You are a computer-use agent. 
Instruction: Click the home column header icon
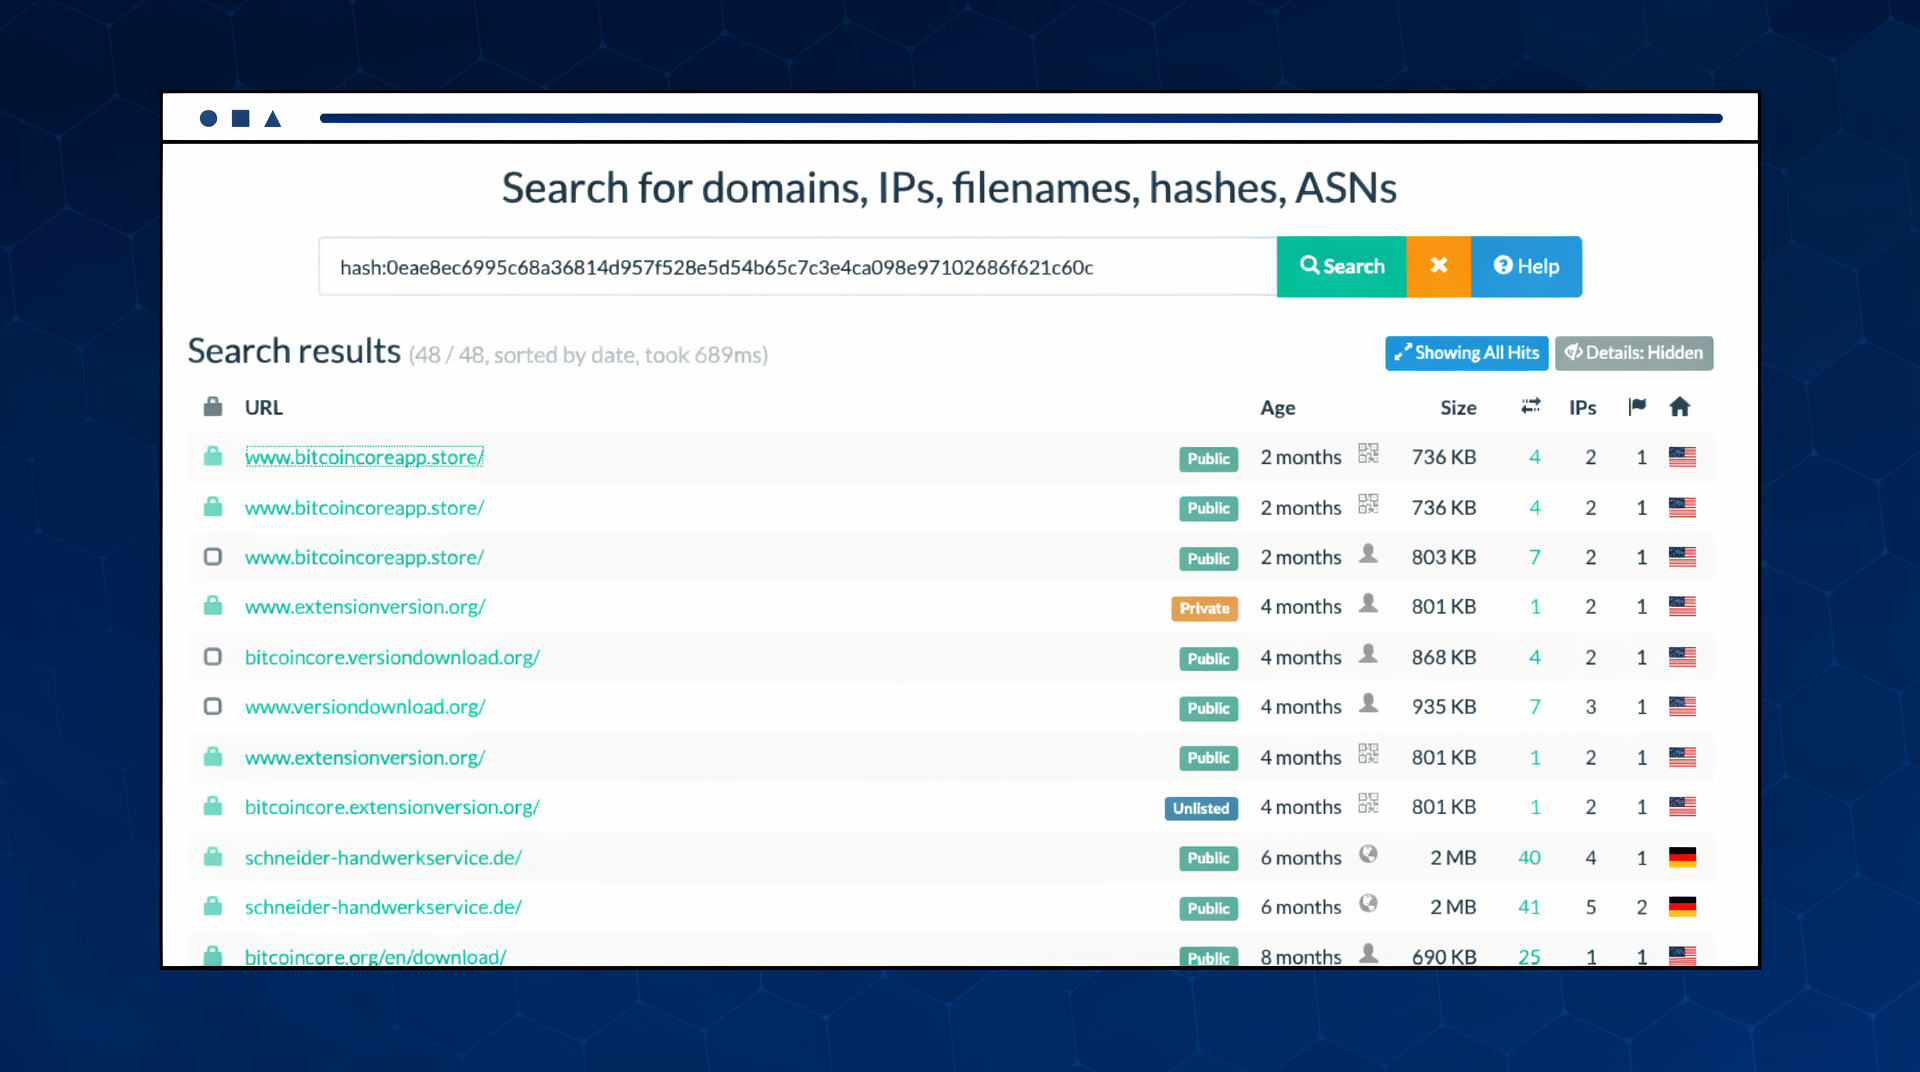click(x=1679, y=406)
